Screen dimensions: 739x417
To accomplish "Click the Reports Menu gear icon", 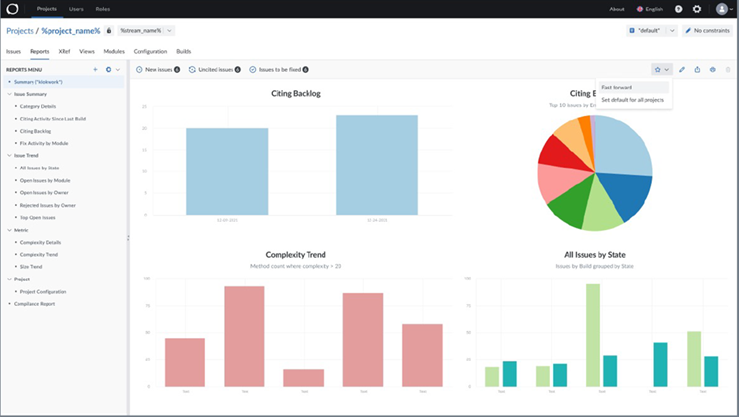I will pos(108,69).
